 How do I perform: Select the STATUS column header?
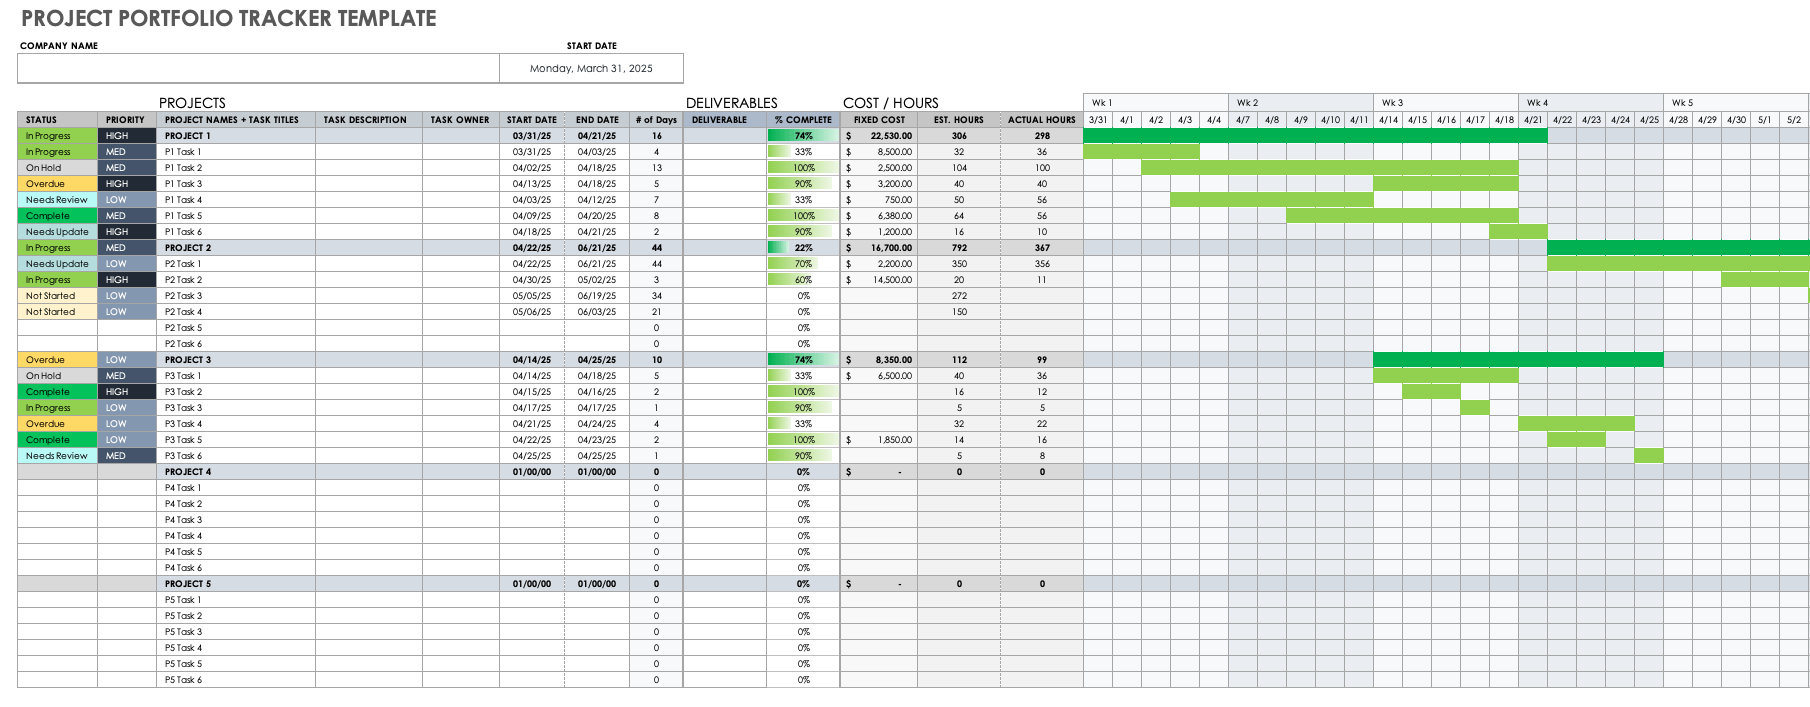57,120
